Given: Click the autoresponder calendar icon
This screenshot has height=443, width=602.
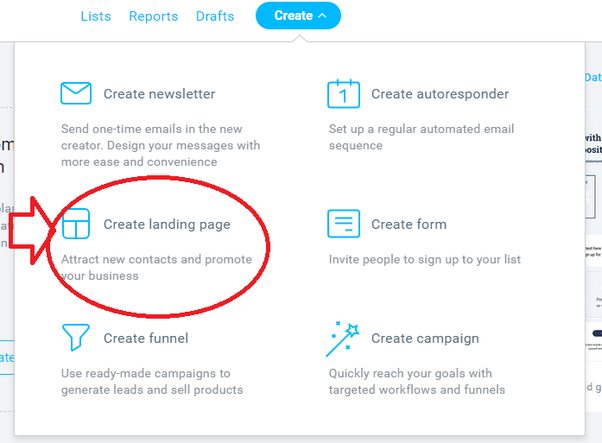Looking at the screenshot, I should [343, 94].
